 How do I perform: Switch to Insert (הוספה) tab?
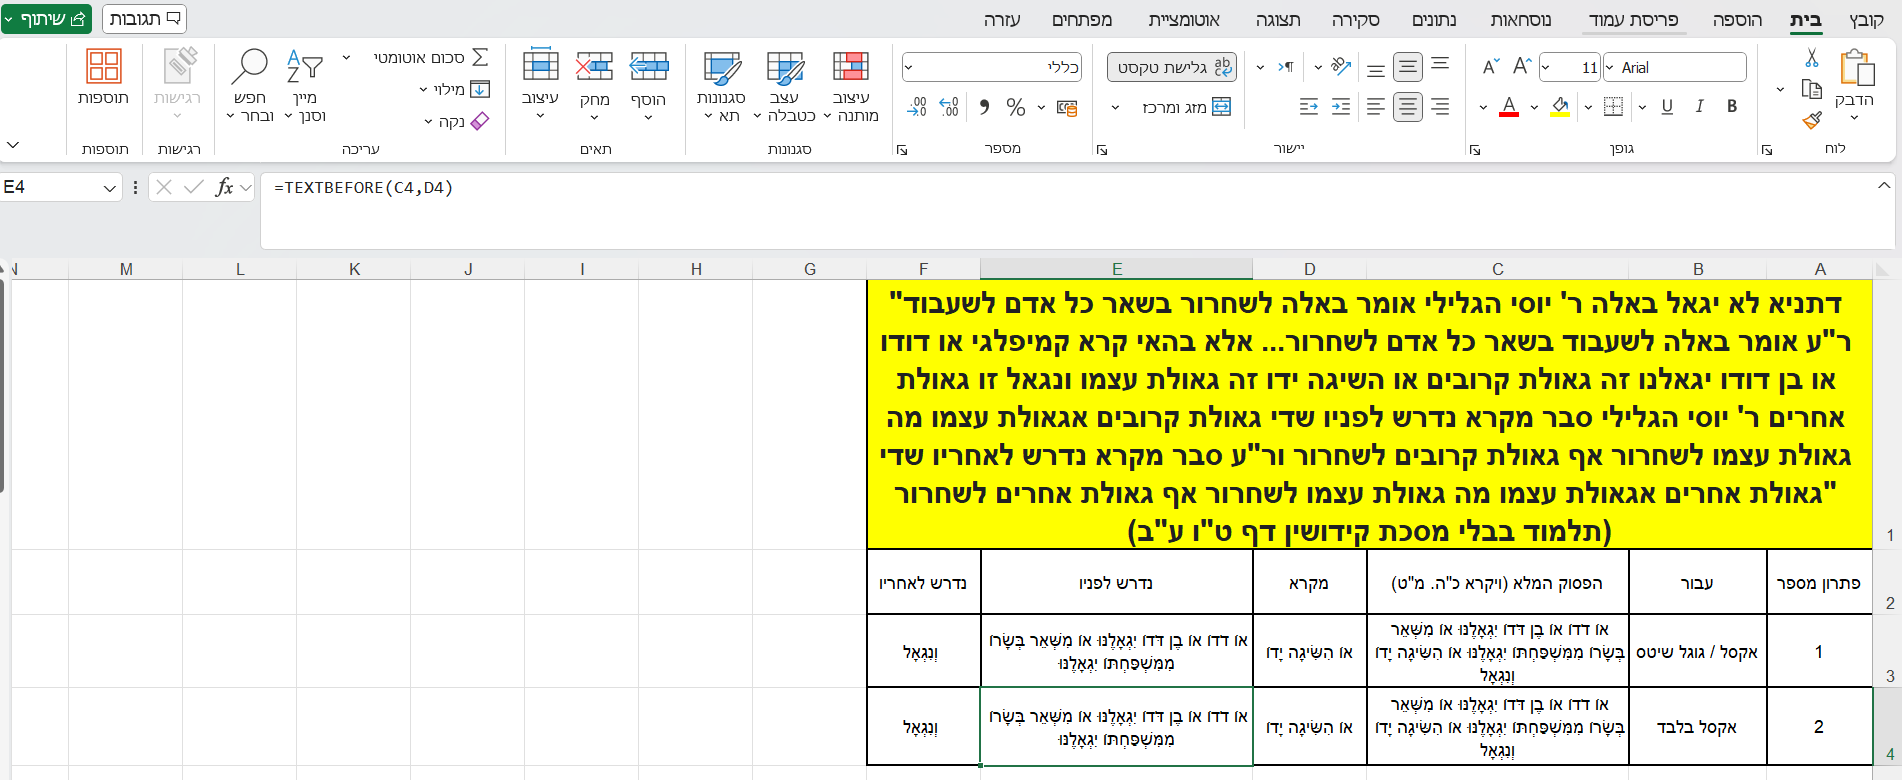tap(1737, 20)
